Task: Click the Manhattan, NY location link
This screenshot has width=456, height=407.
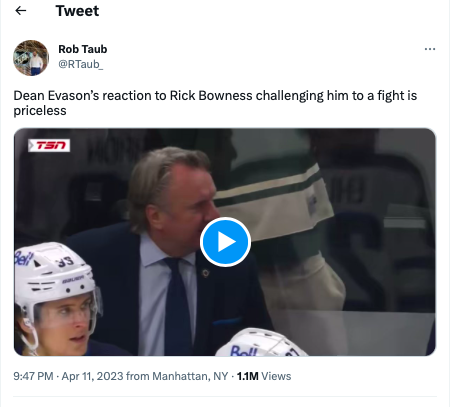Action: pos(190,376)
